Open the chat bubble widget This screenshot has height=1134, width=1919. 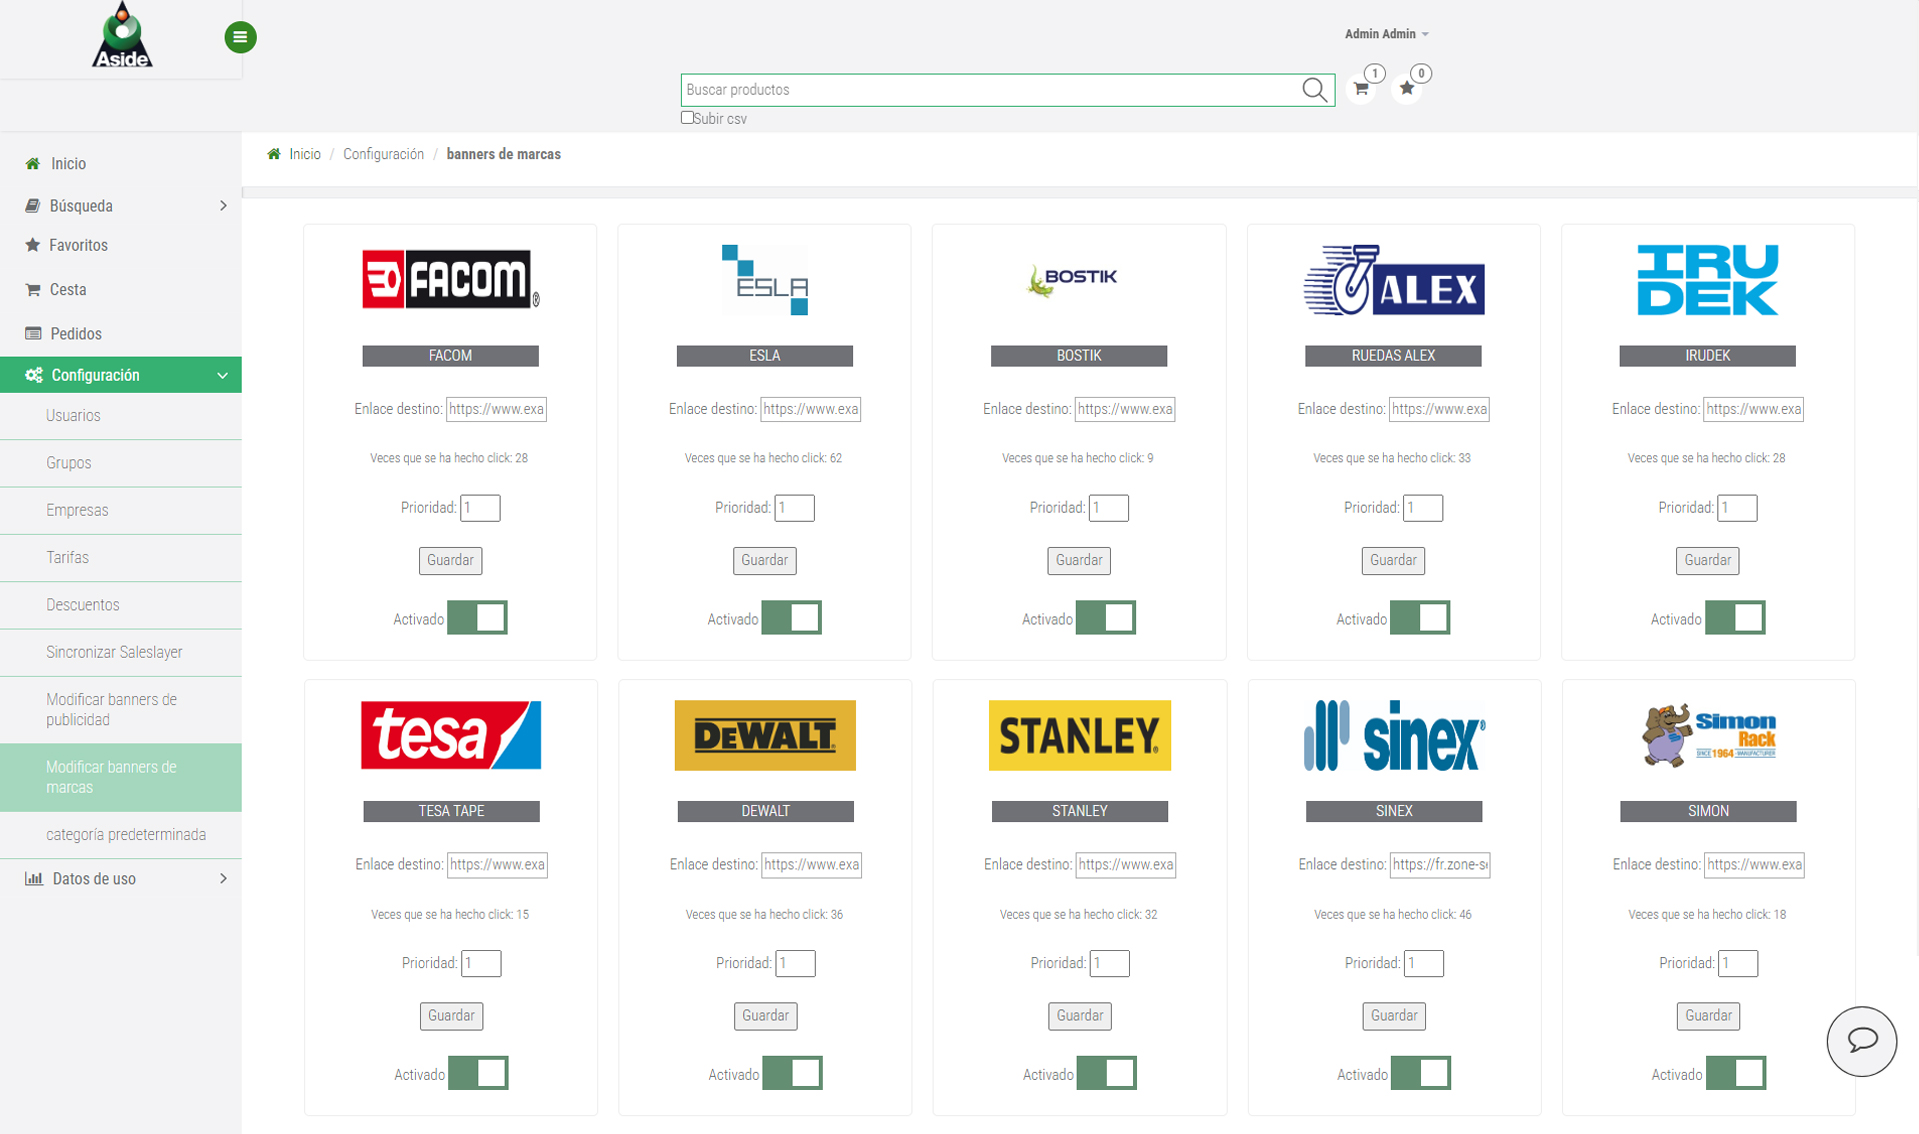[1861, 1040]
